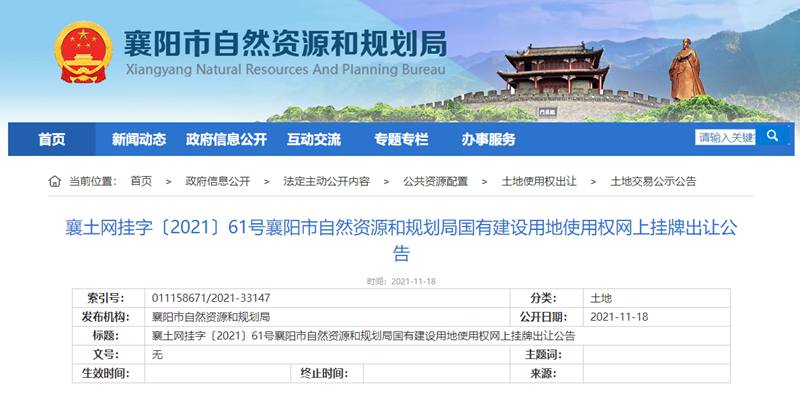The height and width of the screenshot is (402, 800).
Task: Click the 首页 breadcrumb link
Action: pos(141,181)
